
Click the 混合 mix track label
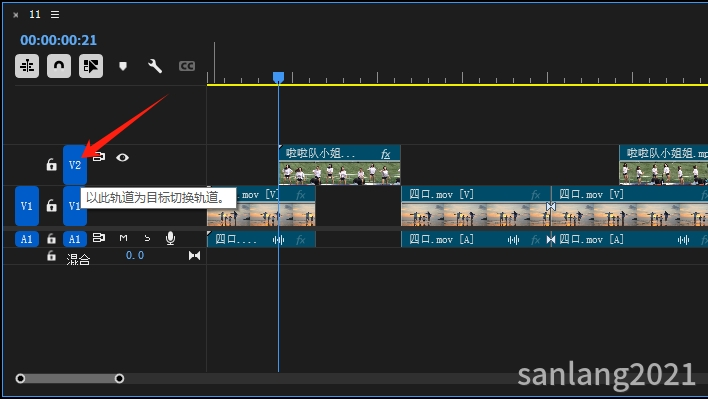click(78, 259)
